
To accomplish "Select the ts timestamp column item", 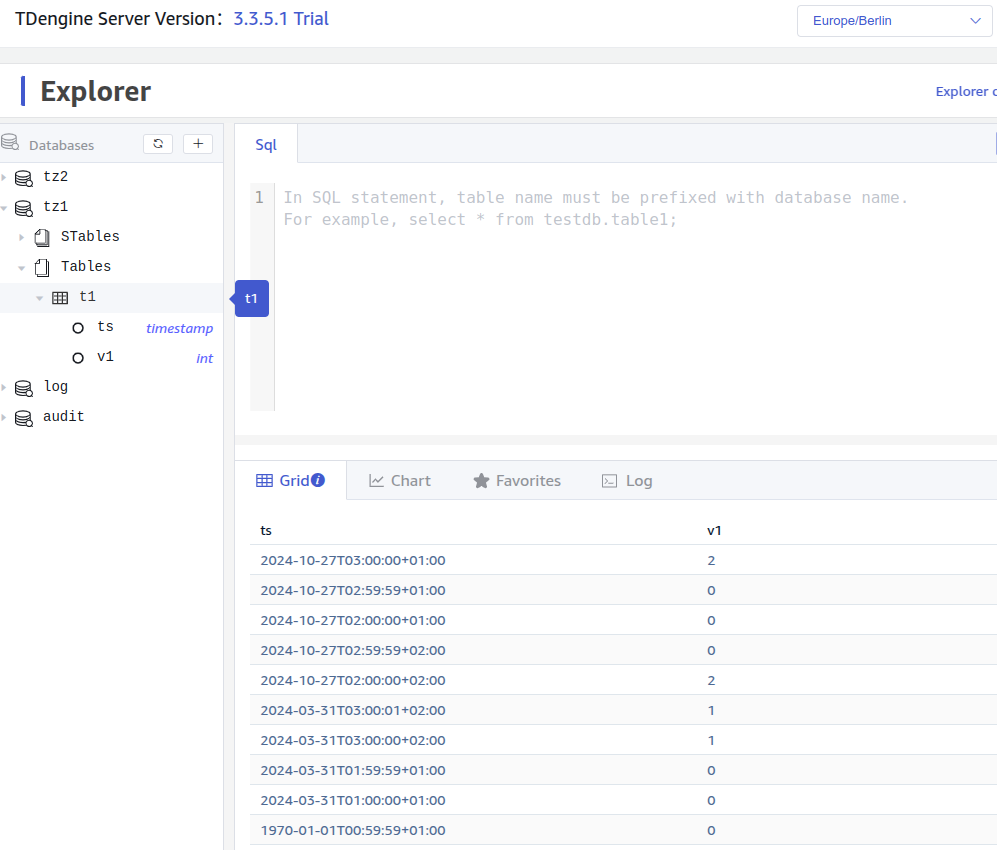I will click(105, 327).
